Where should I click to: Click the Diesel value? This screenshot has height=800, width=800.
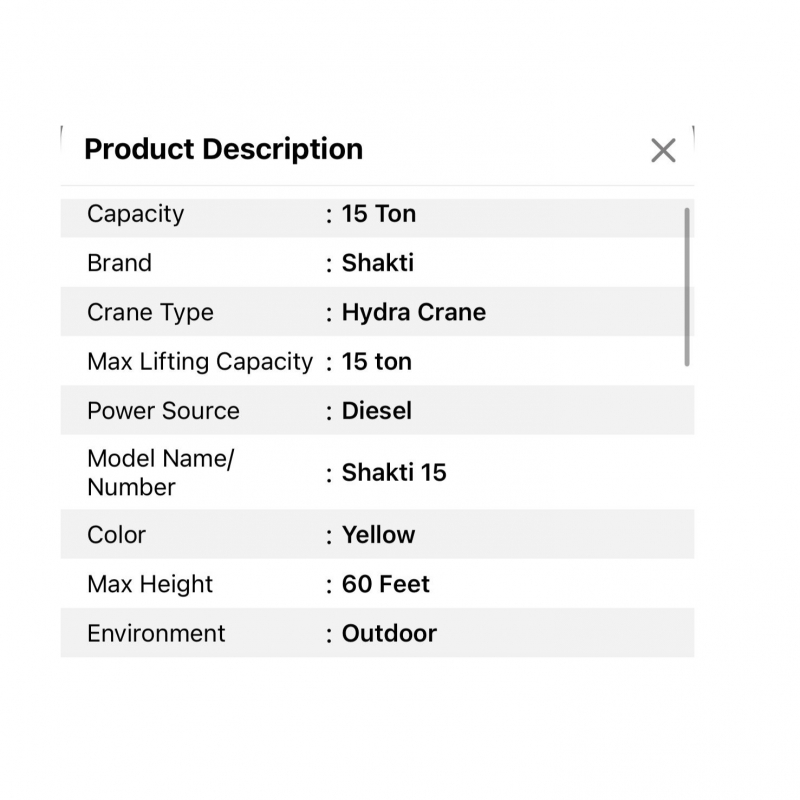pos(377,411)
